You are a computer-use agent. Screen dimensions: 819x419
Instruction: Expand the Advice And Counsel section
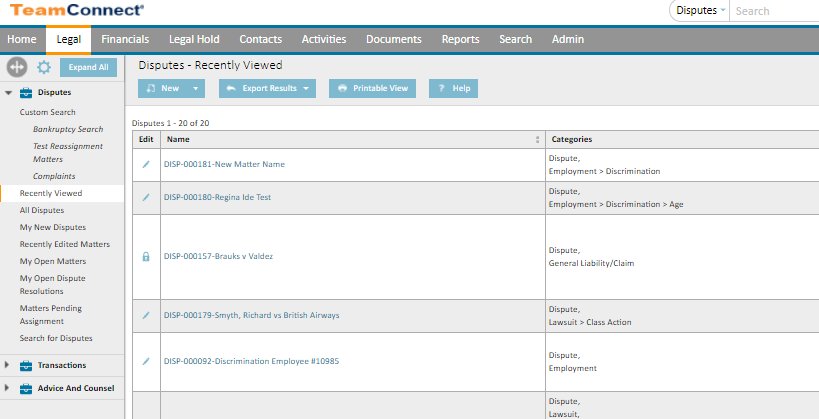[x=7, y=388]
